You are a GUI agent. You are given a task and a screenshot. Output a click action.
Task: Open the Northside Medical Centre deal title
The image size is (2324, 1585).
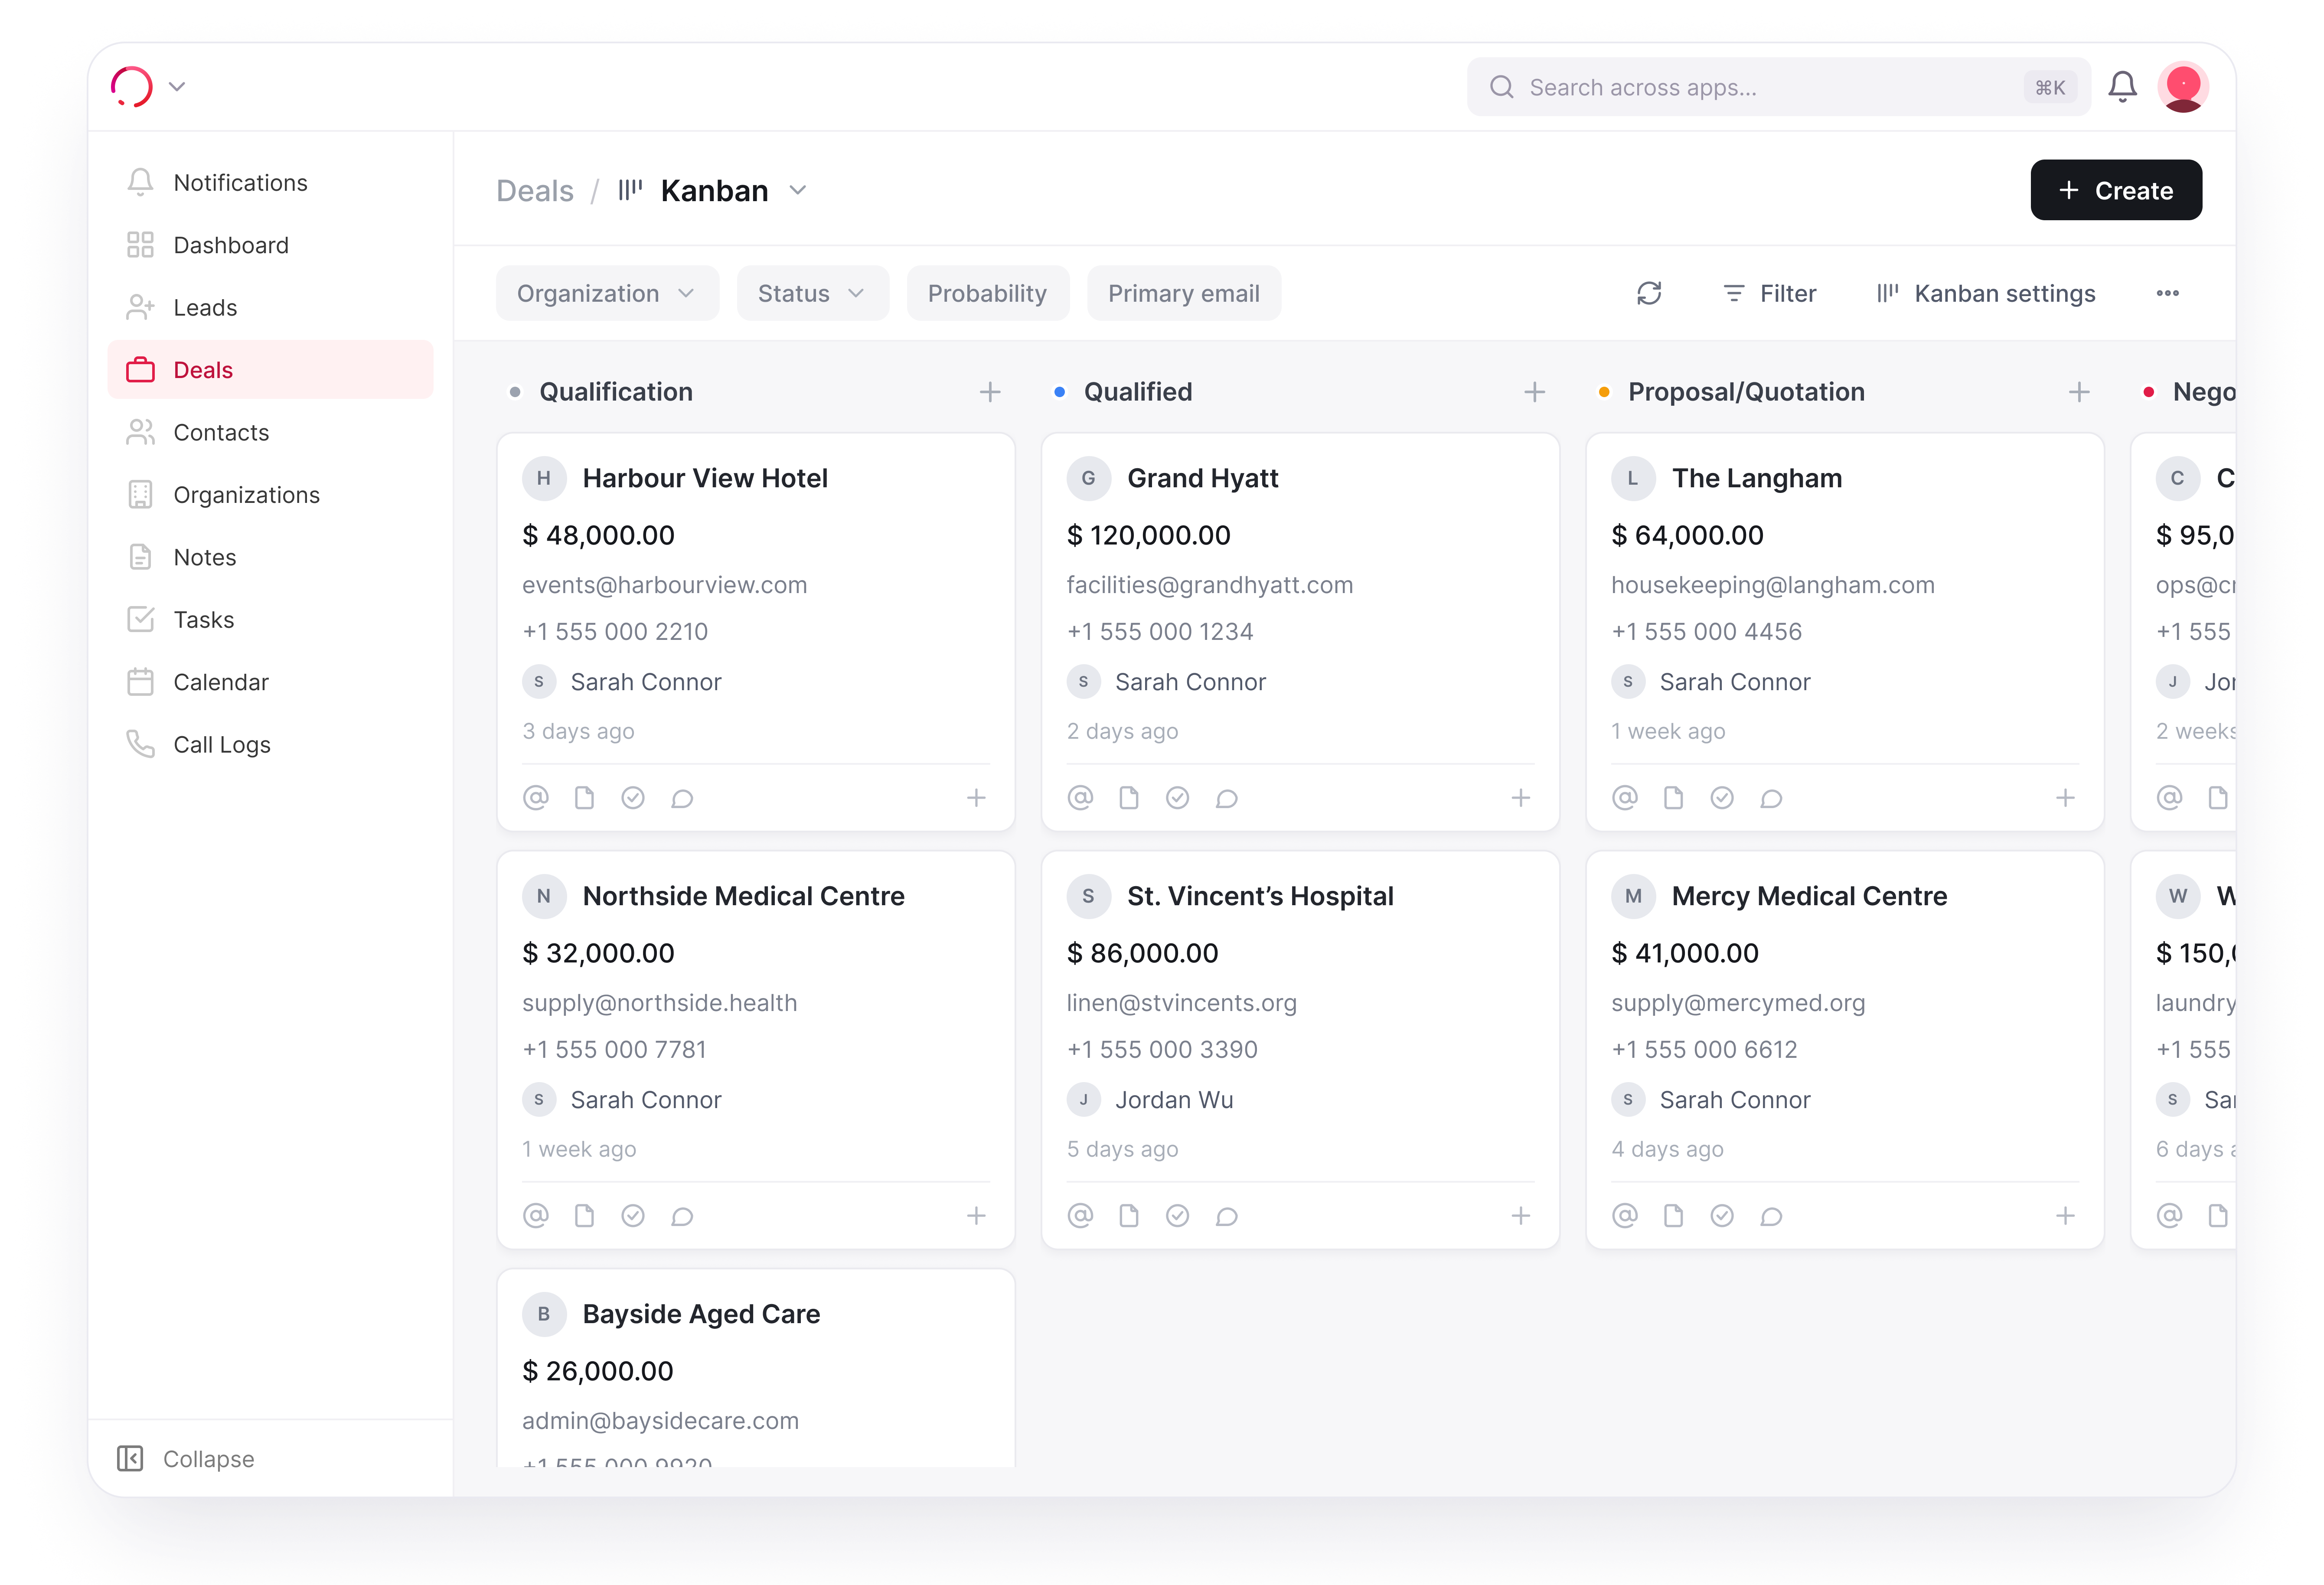click(743, 896)
